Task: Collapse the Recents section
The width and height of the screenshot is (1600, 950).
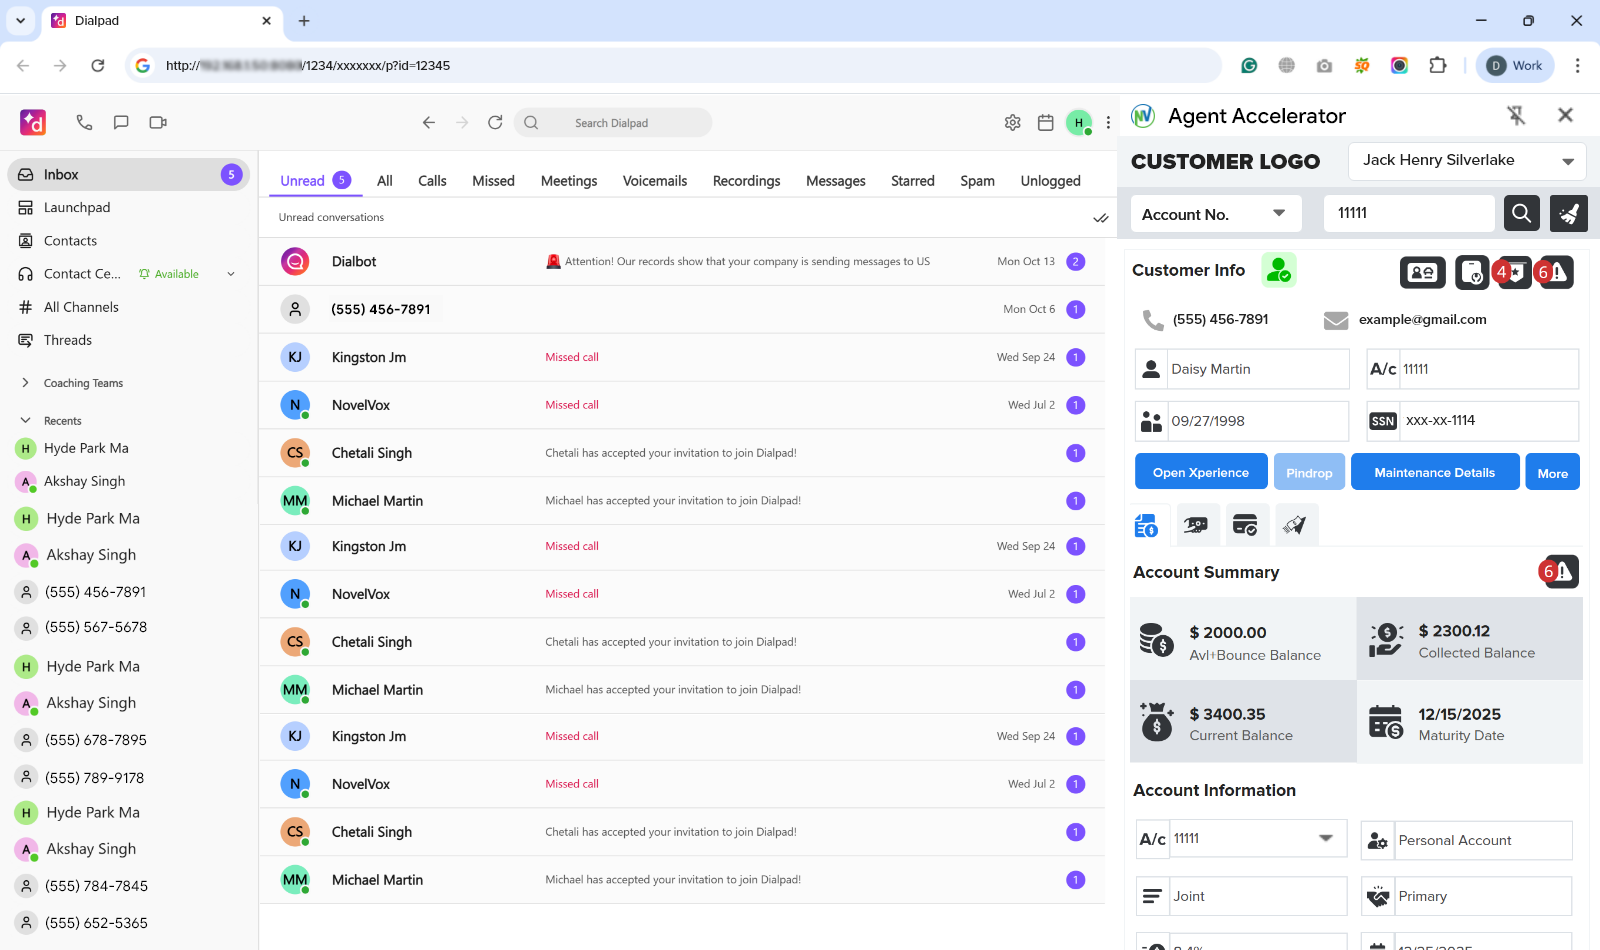Action: point(25,421)
